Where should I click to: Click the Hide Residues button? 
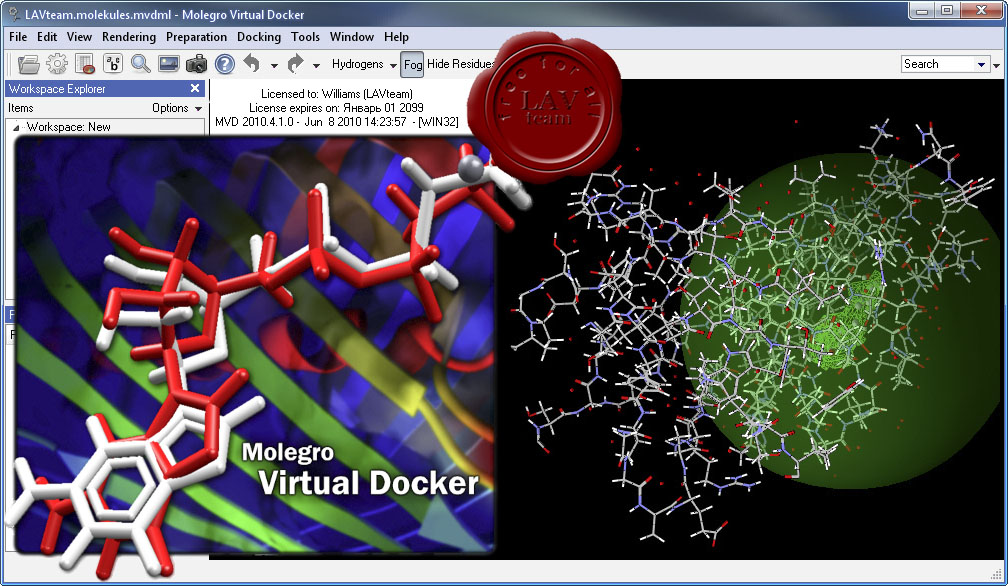460,64
